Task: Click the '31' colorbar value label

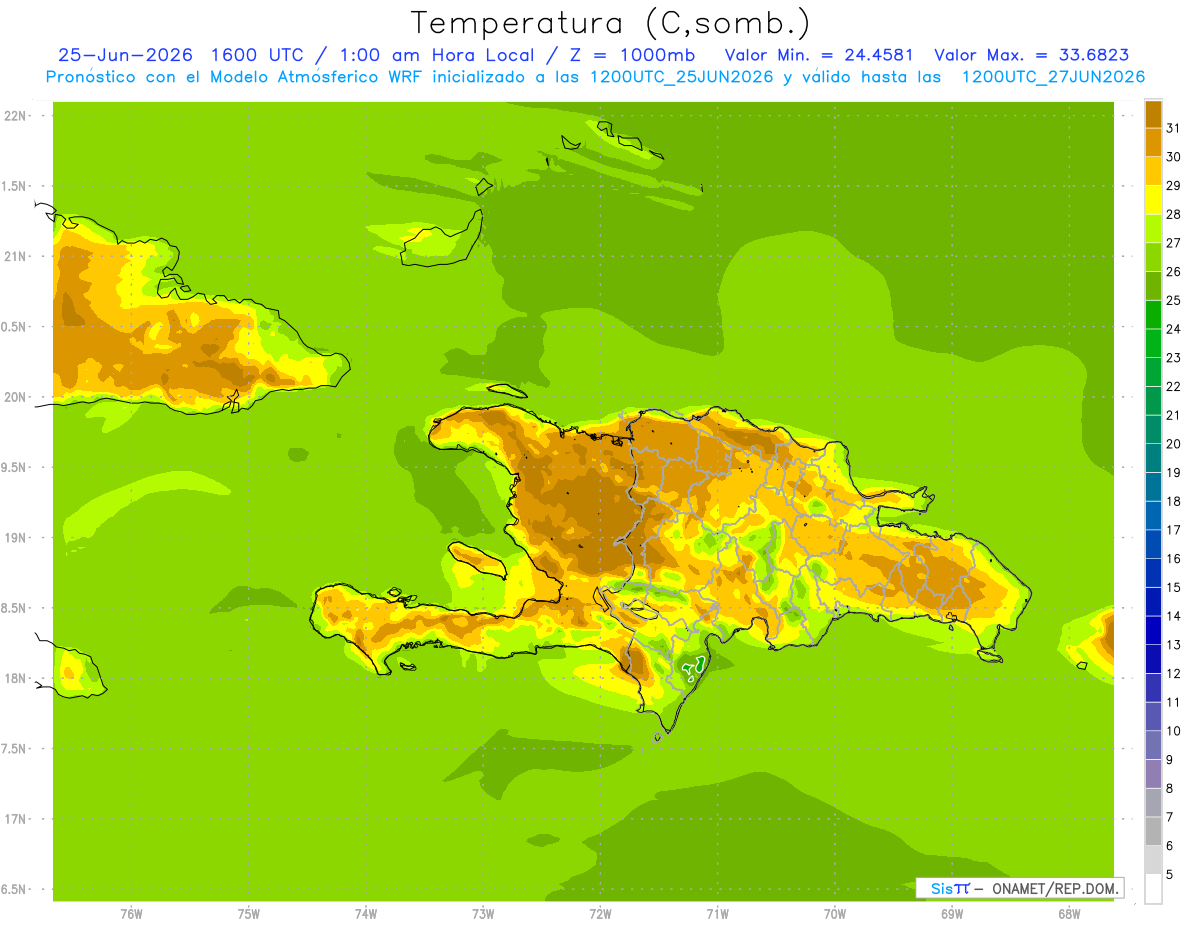Action: [1173, 128]
